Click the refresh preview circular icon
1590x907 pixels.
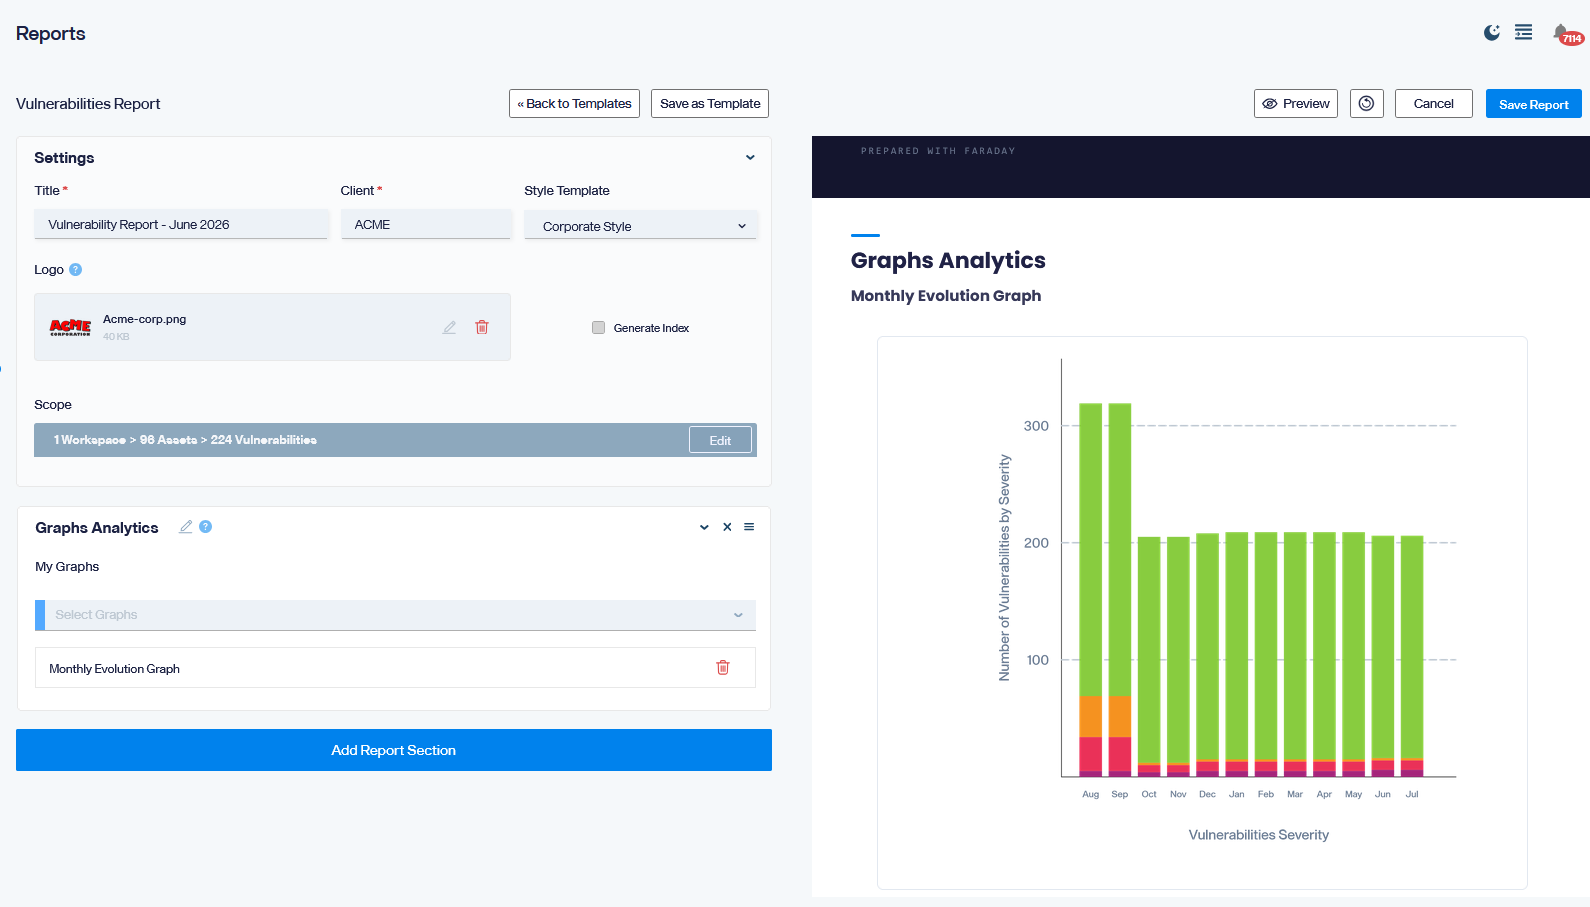[1366, 104]
